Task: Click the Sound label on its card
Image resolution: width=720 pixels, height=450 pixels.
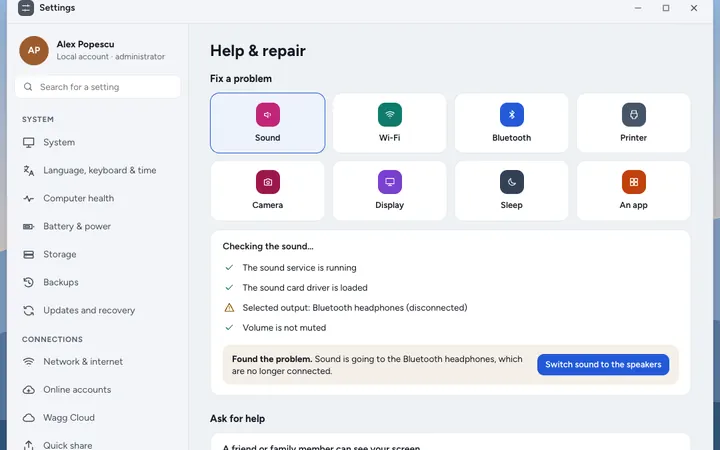Action: pos(268,138)
